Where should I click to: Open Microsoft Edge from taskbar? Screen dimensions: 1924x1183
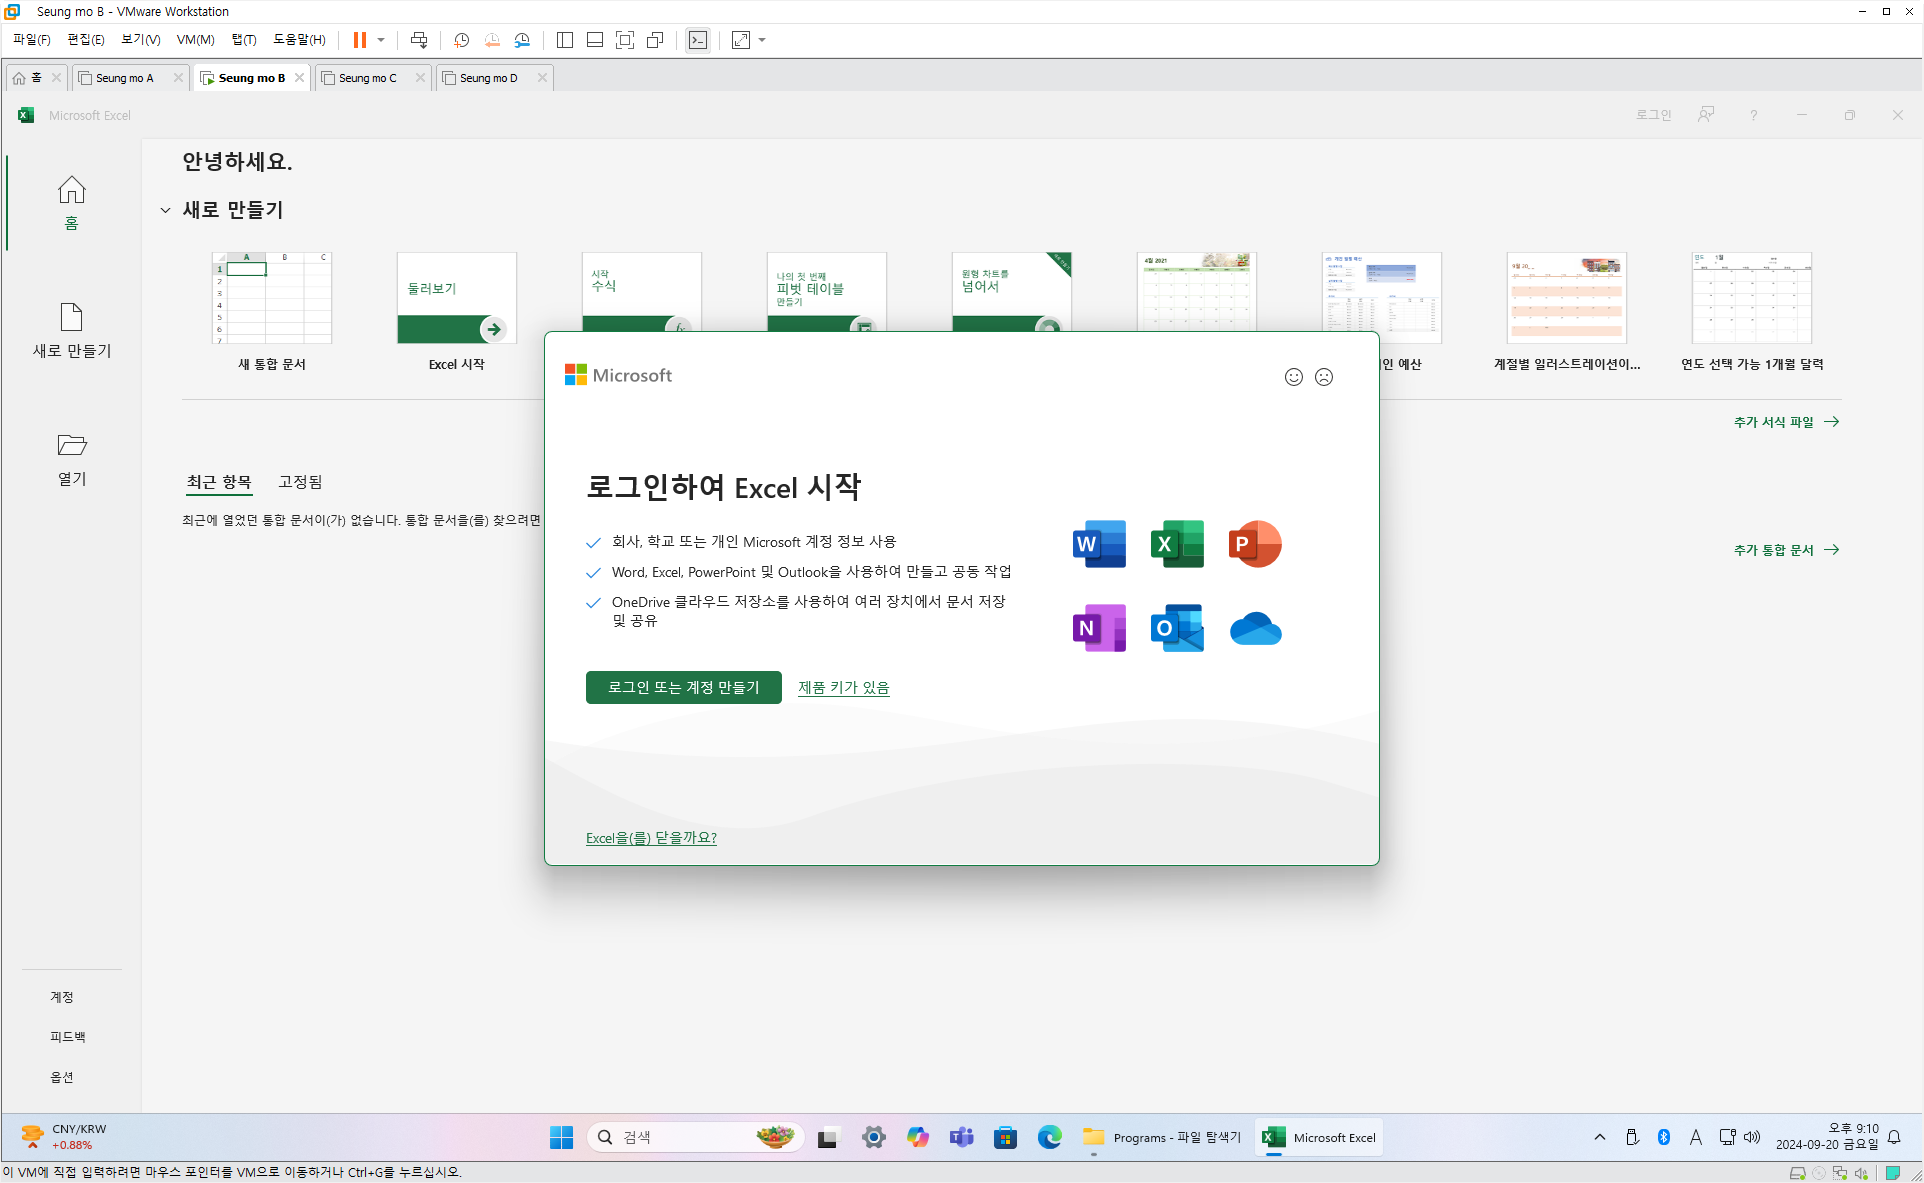1049,1137
